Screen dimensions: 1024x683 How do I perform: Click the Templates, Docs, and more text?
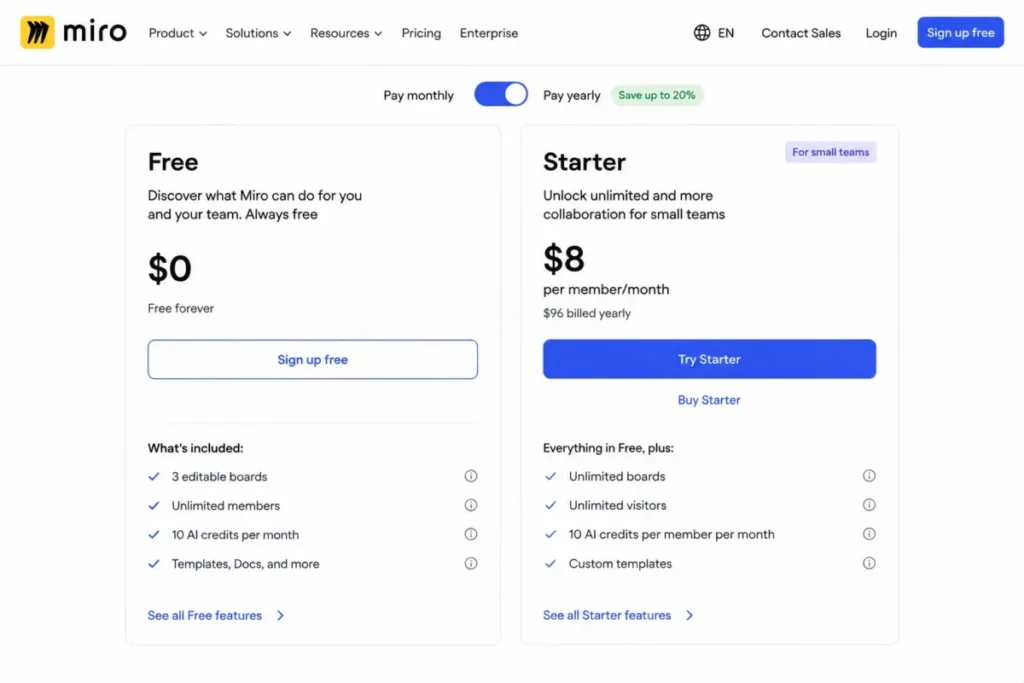pos(246,564)
